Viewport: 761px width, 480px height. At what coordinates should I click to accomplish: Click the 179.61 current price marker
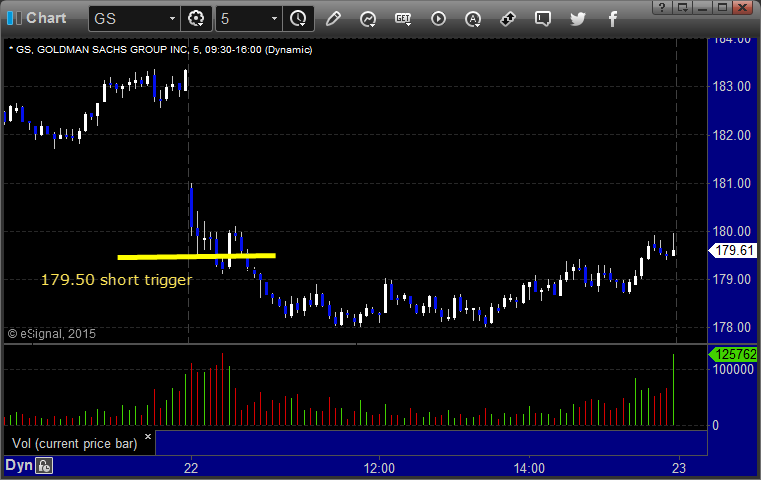tap(733, 250)
